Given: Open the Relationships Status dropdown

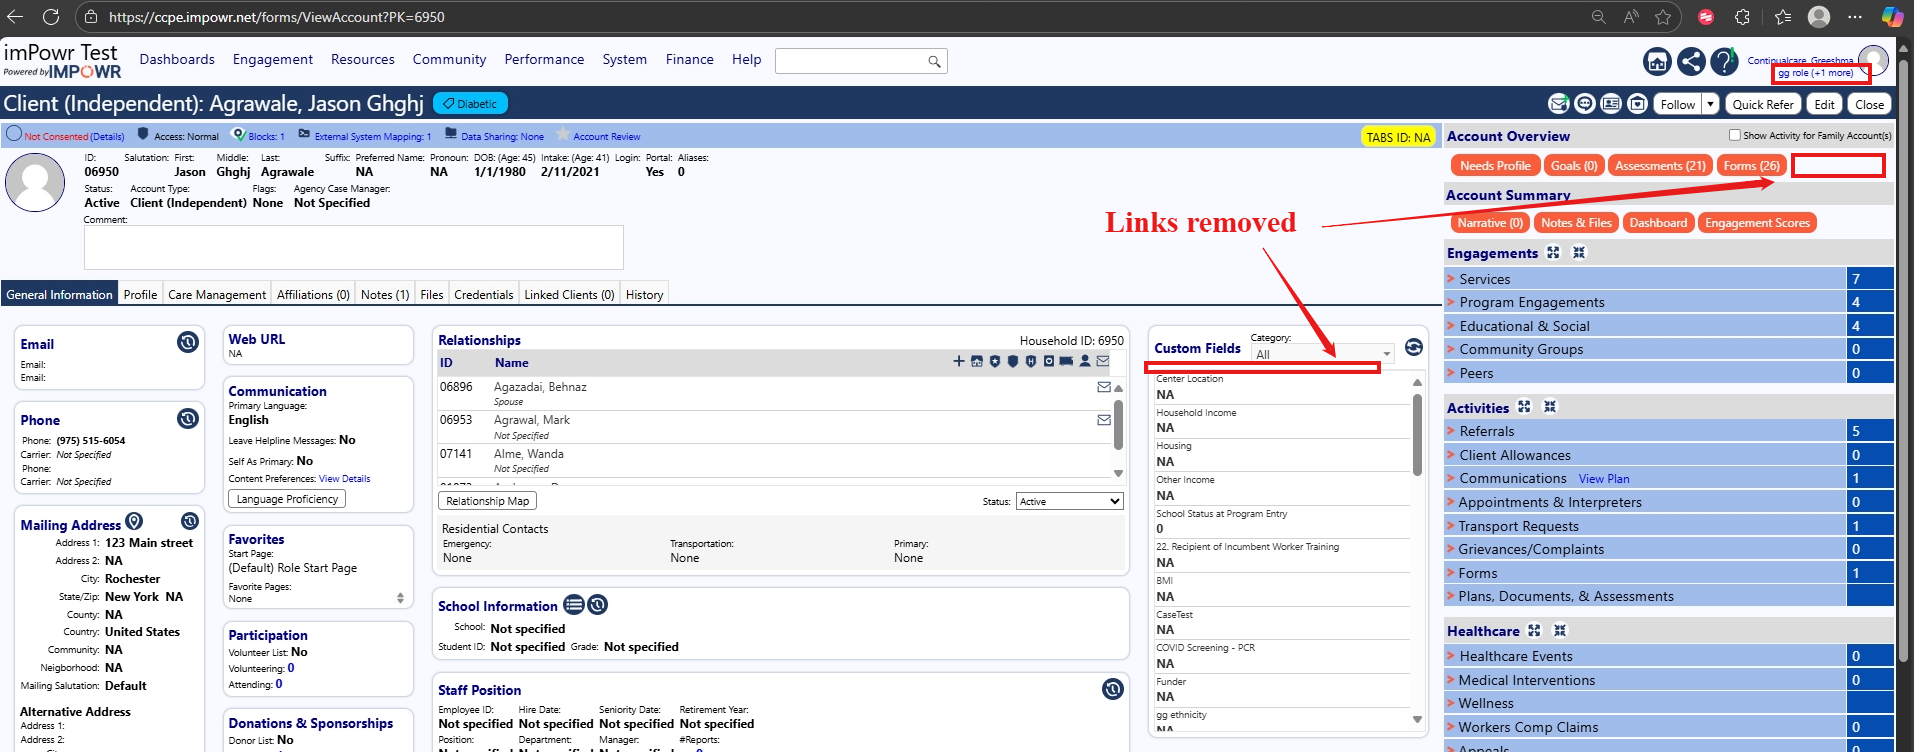Looking at the screenshot, I should point(1070,501).
